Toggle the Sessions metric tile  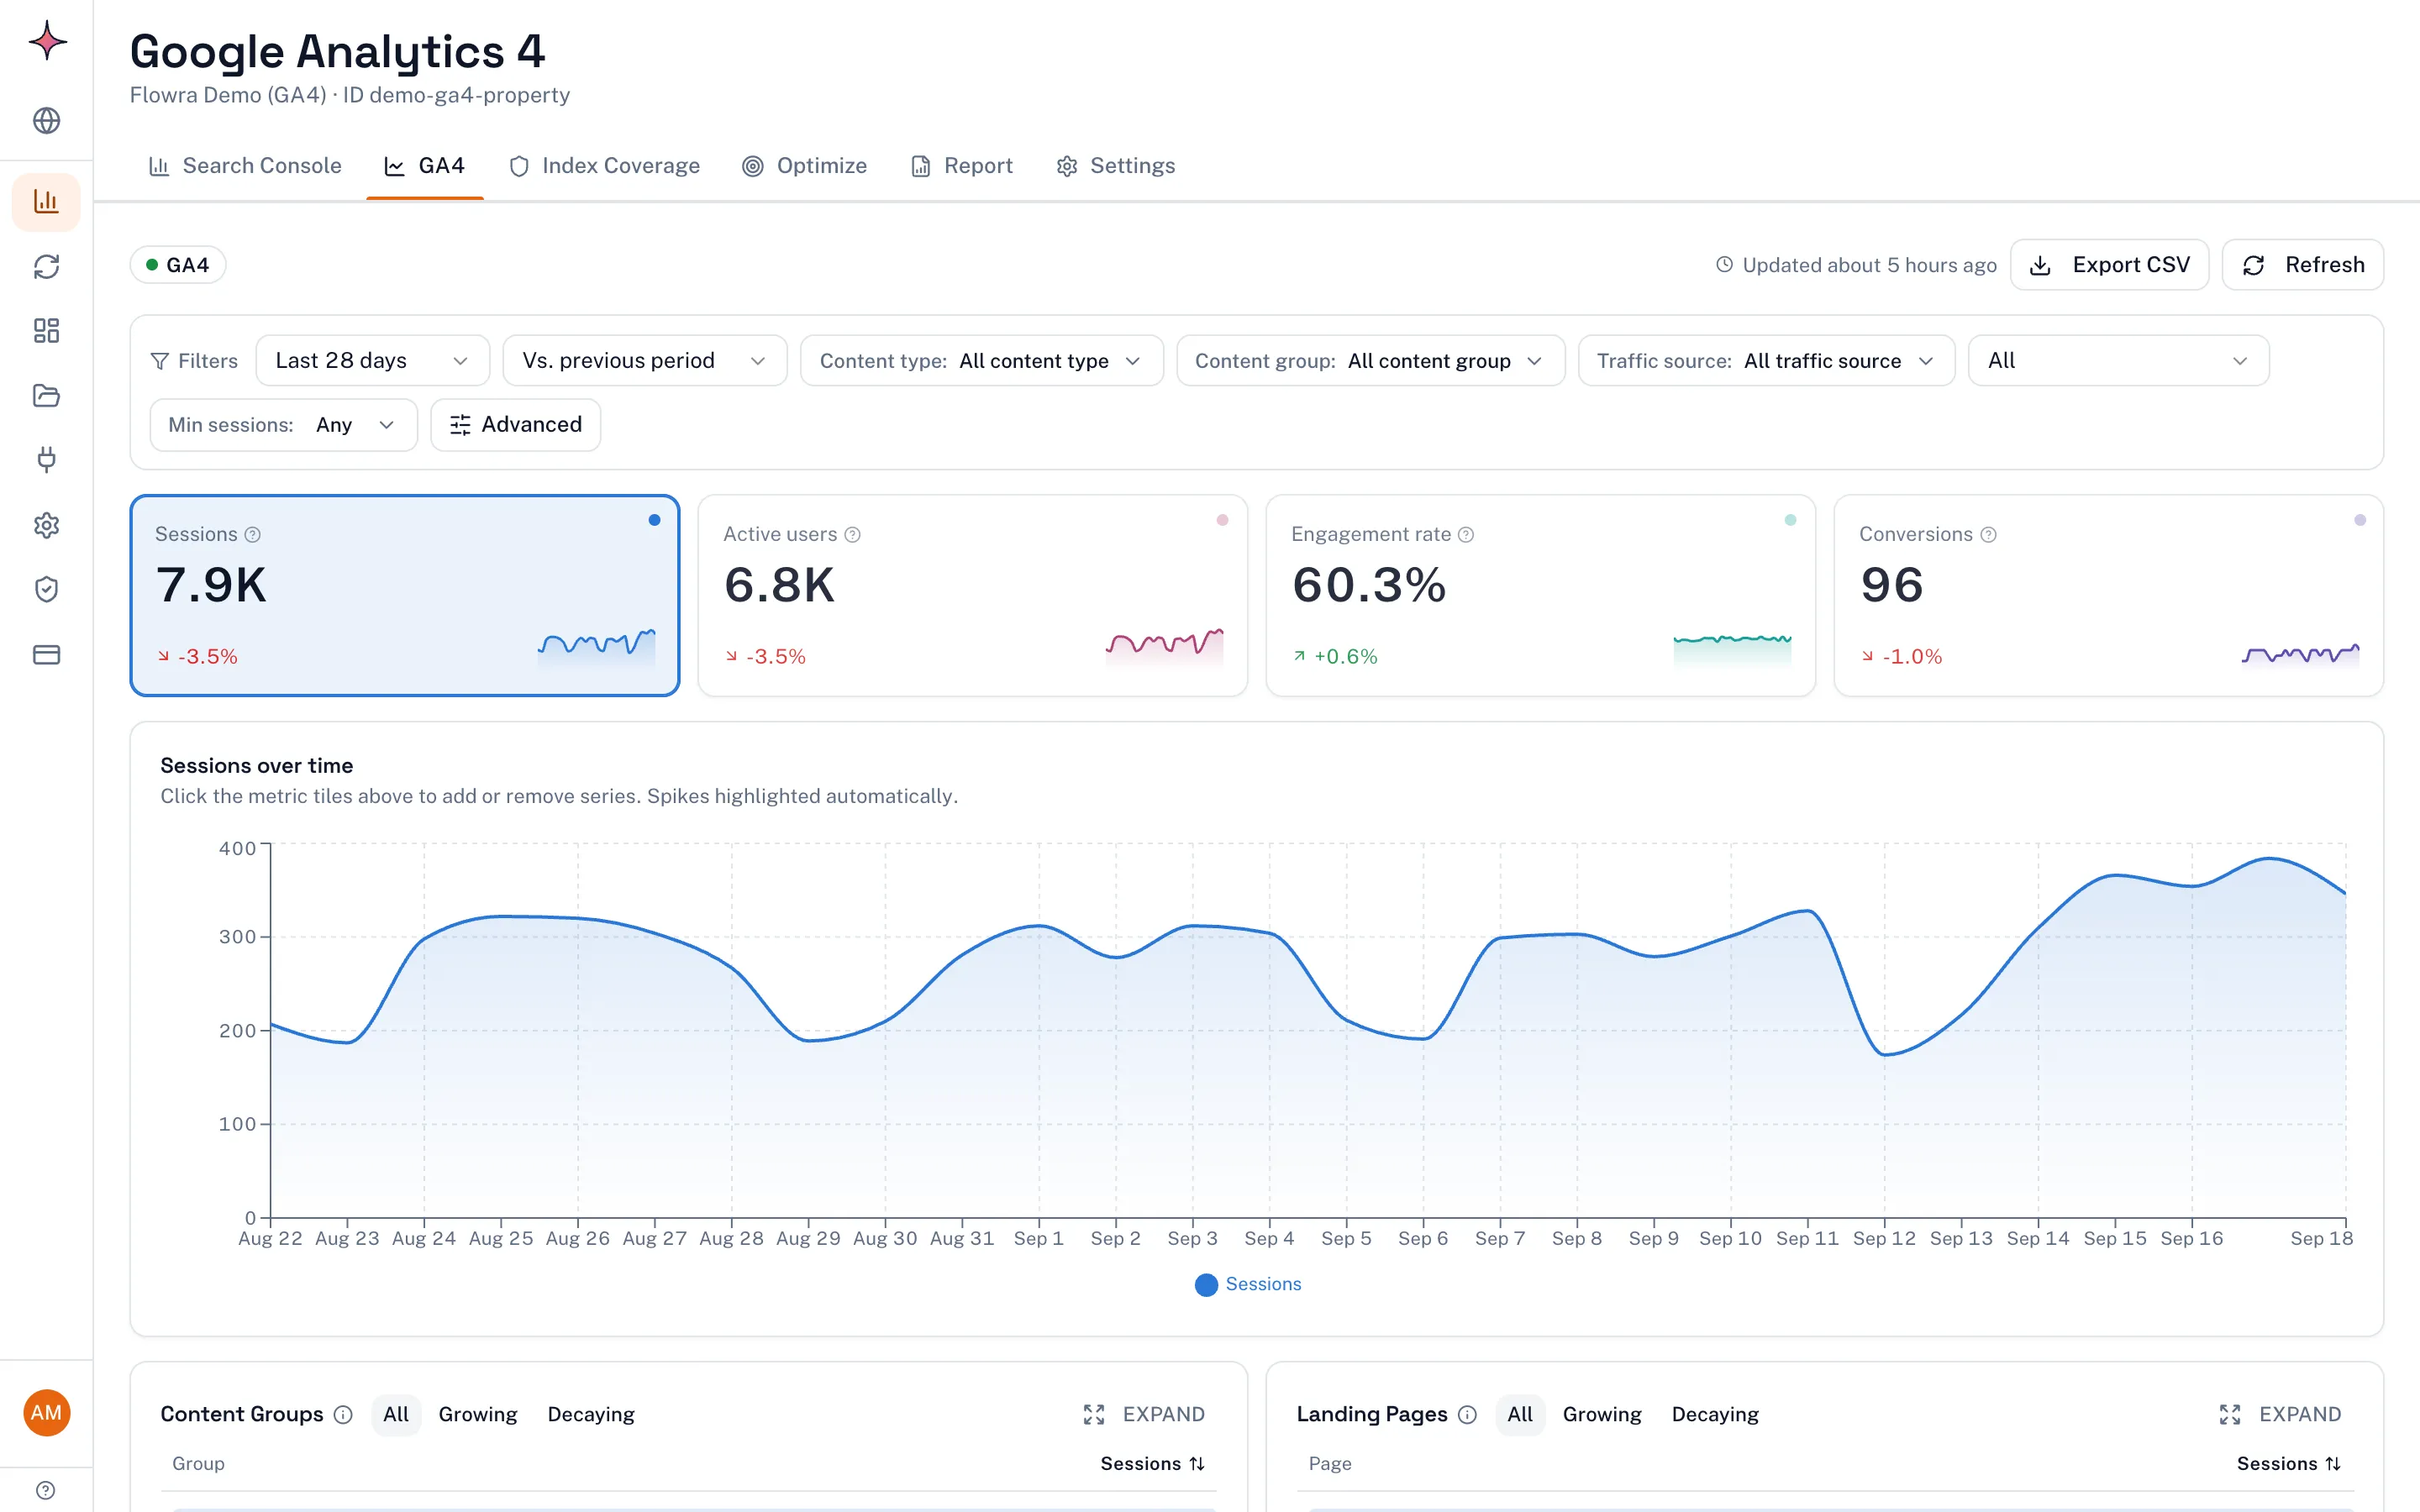click(x=405, y=596)
